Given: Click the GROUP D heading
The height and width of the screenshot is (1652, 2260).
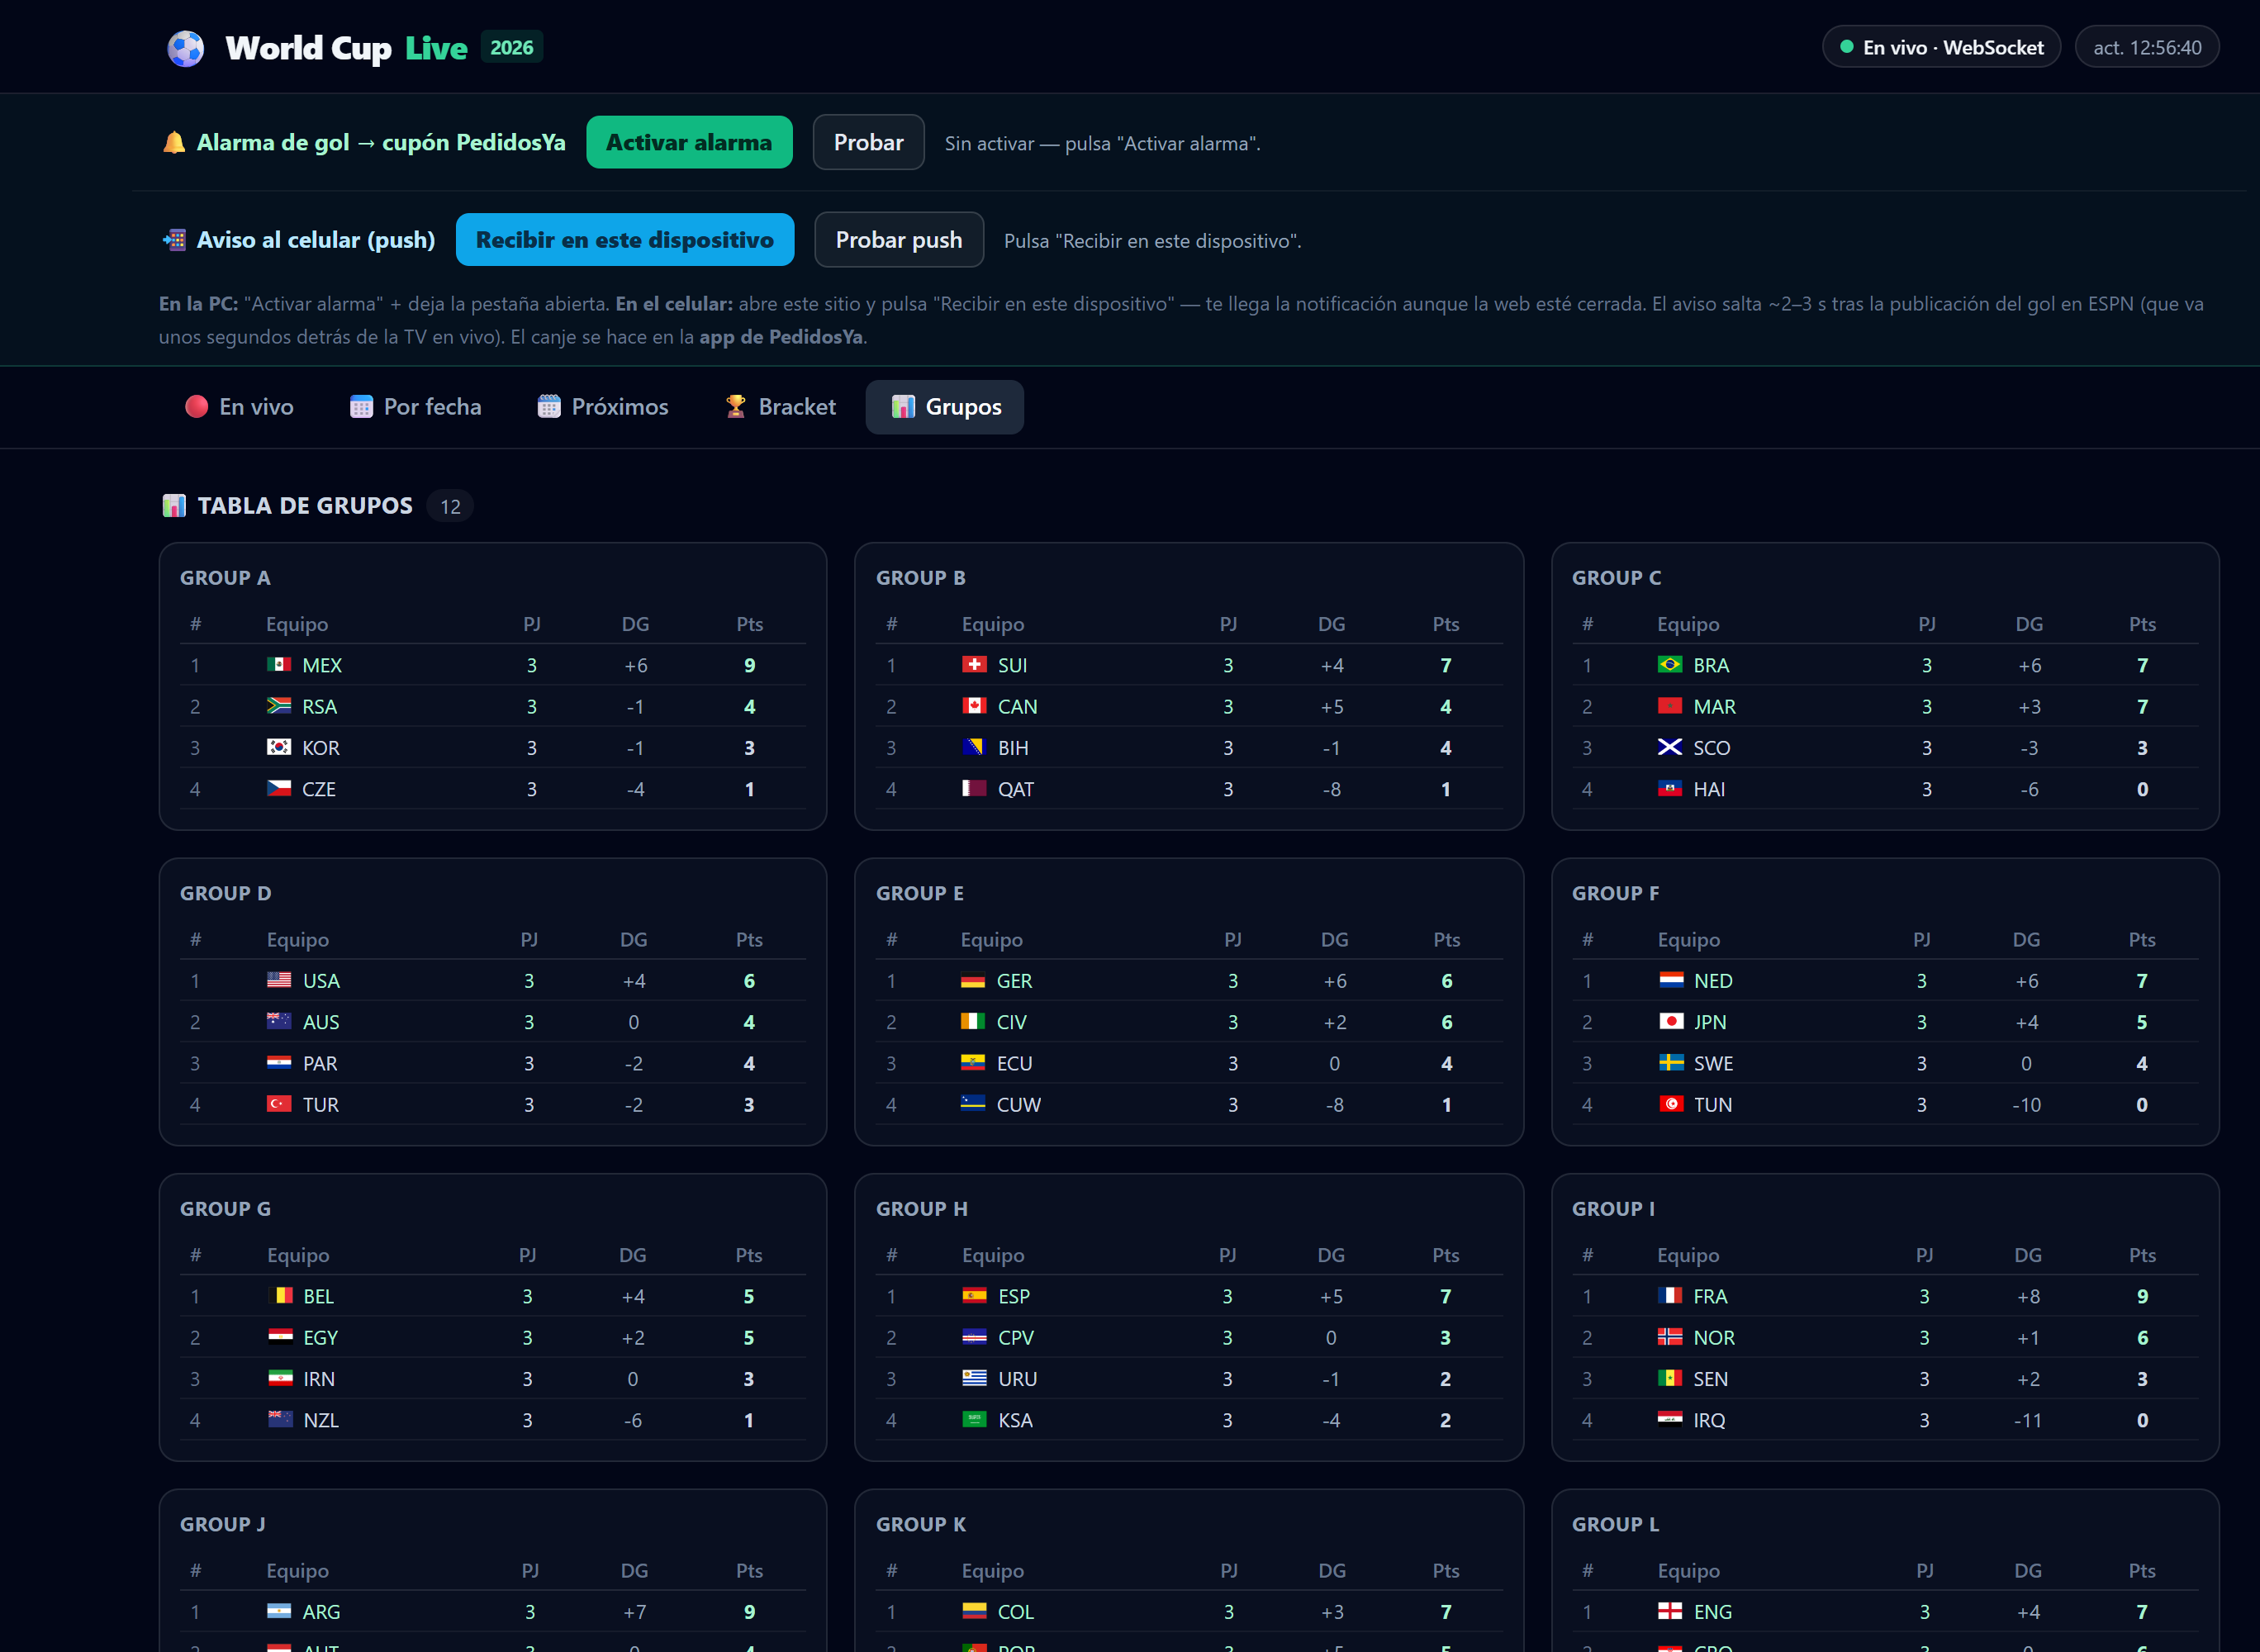Looking at the screenshot, I should pyautogui.click(x=226, y=893).
